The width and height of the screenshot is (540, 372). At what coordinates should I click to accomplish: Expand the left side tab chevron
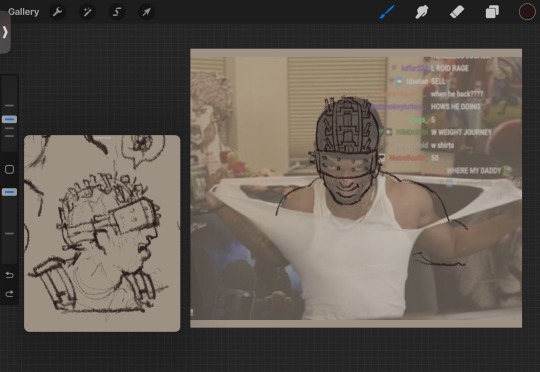coord(5,32)
